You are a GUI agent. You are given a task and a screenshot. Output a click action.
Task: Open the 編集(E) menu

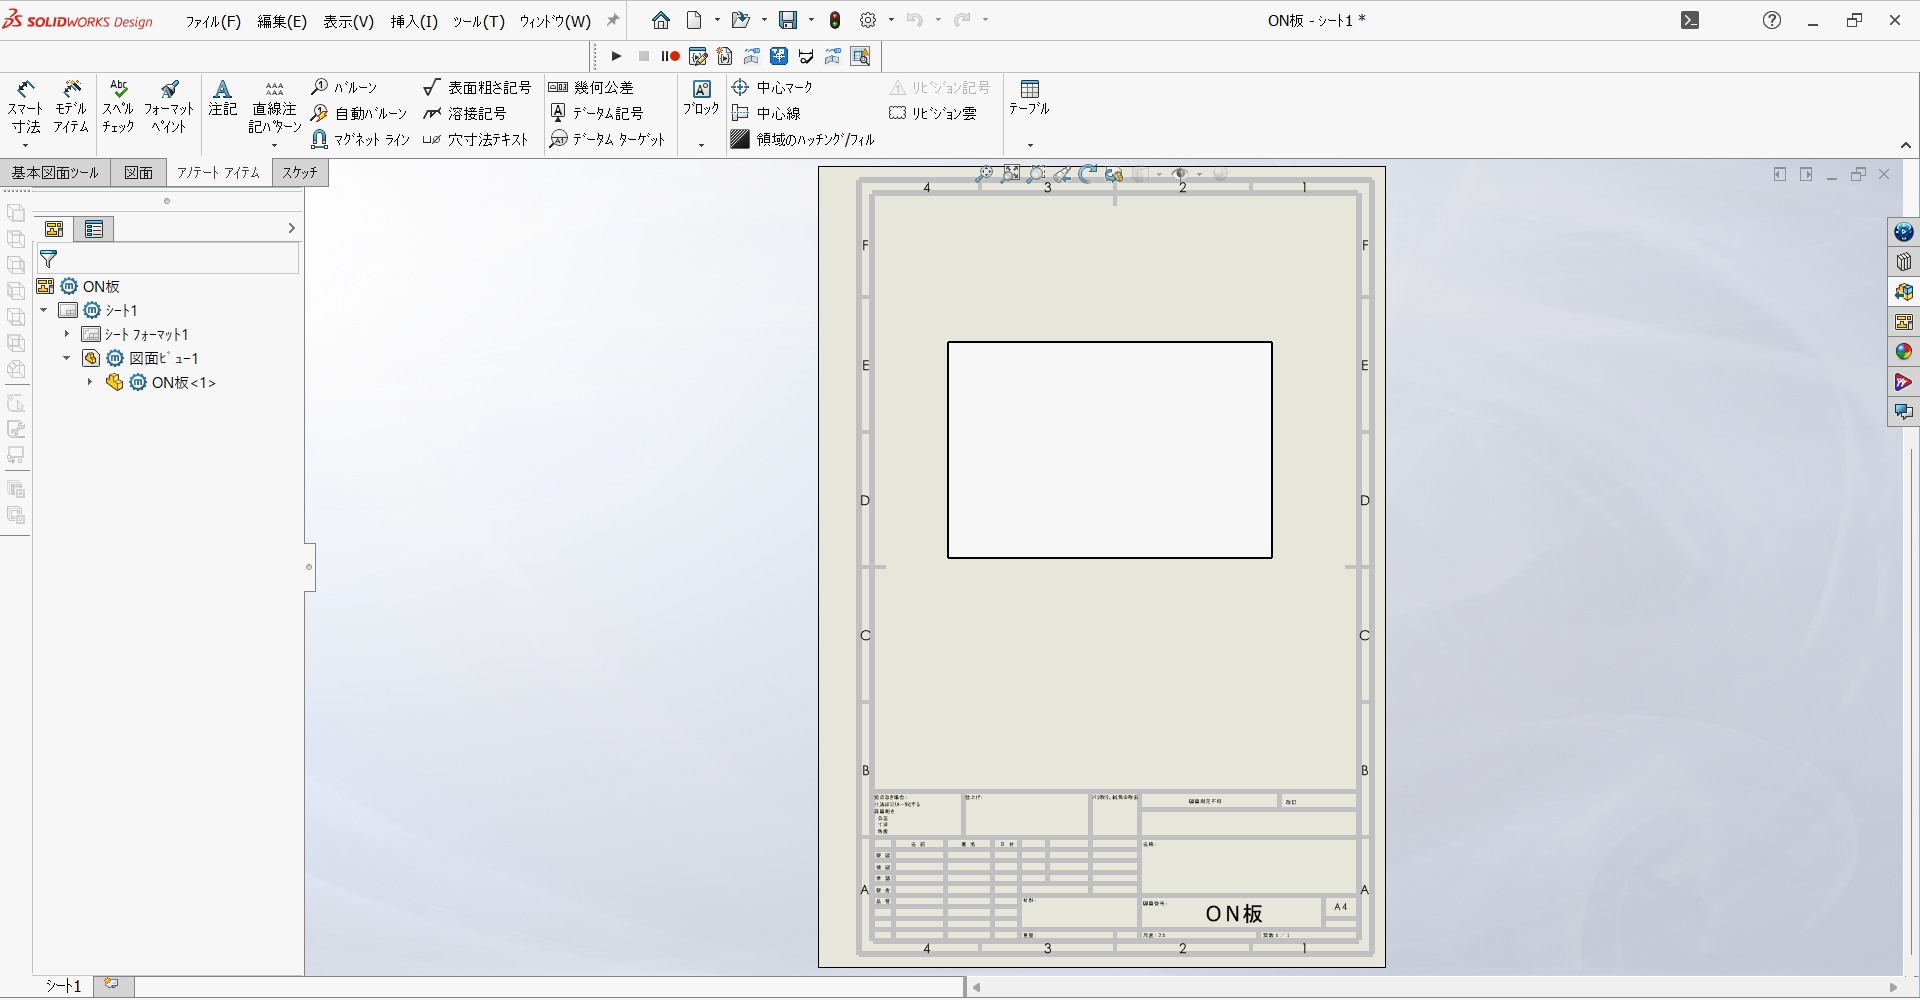pyautogui.click(x=282, y=21)
